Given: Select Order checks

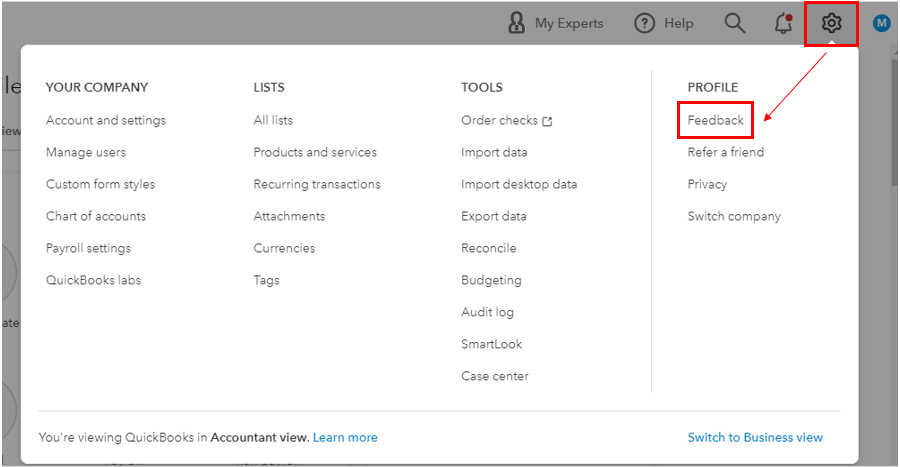Looking at the screenshot, I should tap(499, 120).
